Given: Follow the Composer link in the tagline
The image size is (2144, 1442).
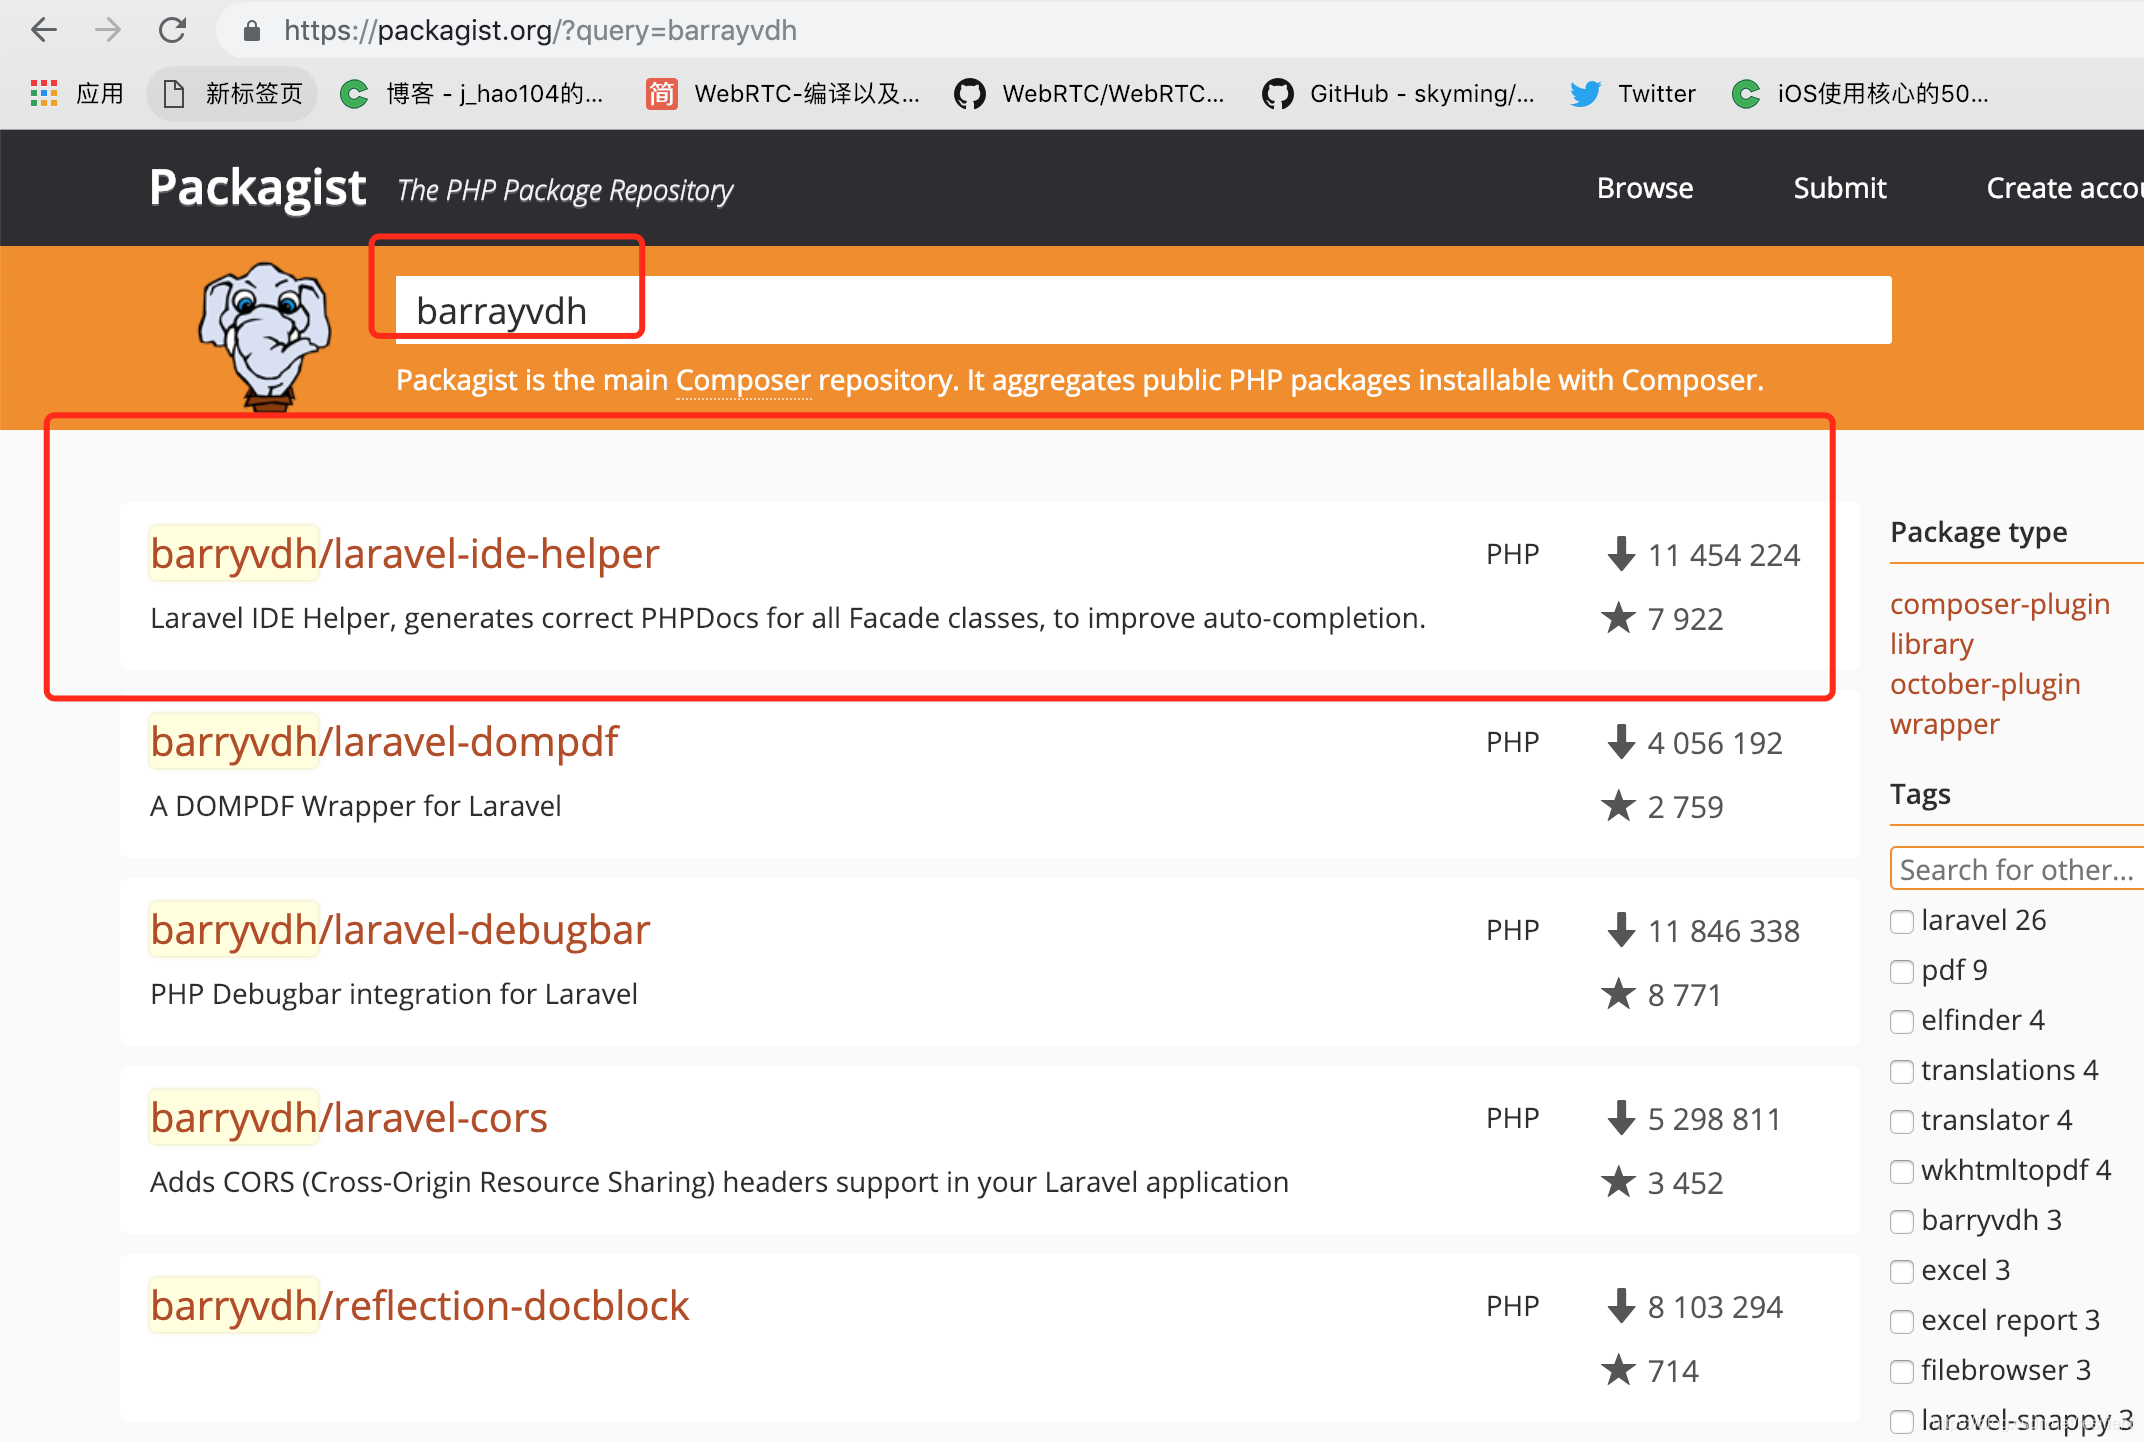Looking at the screenshot, I should coord(743,380).
